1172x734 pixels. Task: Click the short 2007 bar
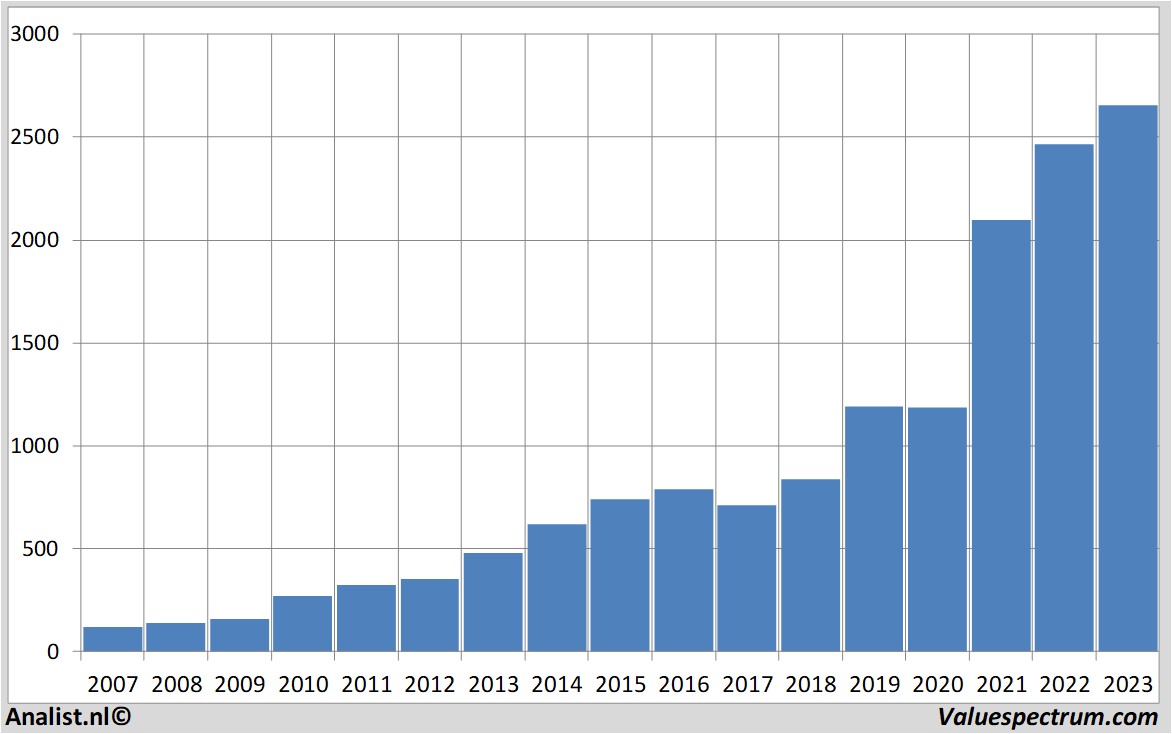coord(112,639)
